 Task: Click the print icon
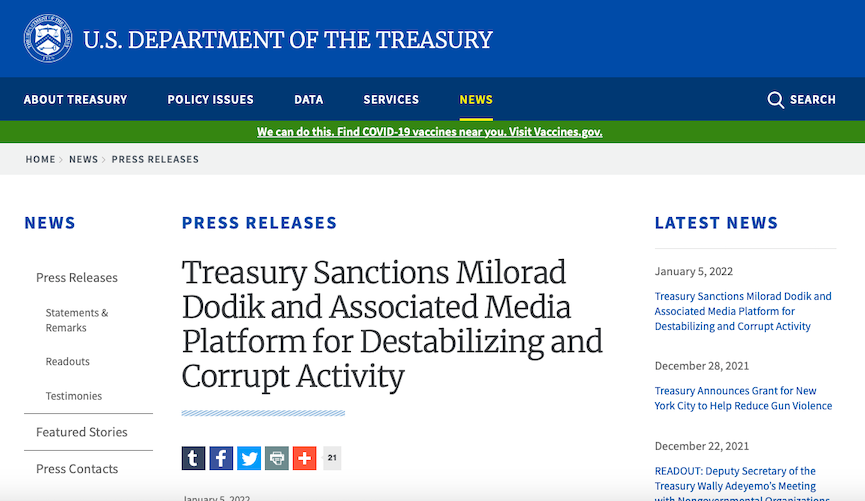pyautogui.click(x=277, y=458)
